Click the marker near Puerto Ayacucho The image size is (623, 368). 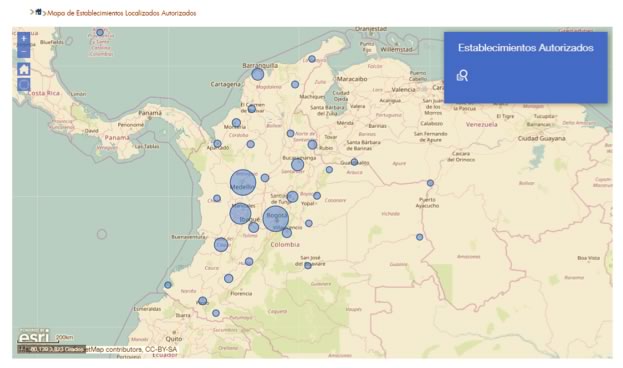pos(430,183)
